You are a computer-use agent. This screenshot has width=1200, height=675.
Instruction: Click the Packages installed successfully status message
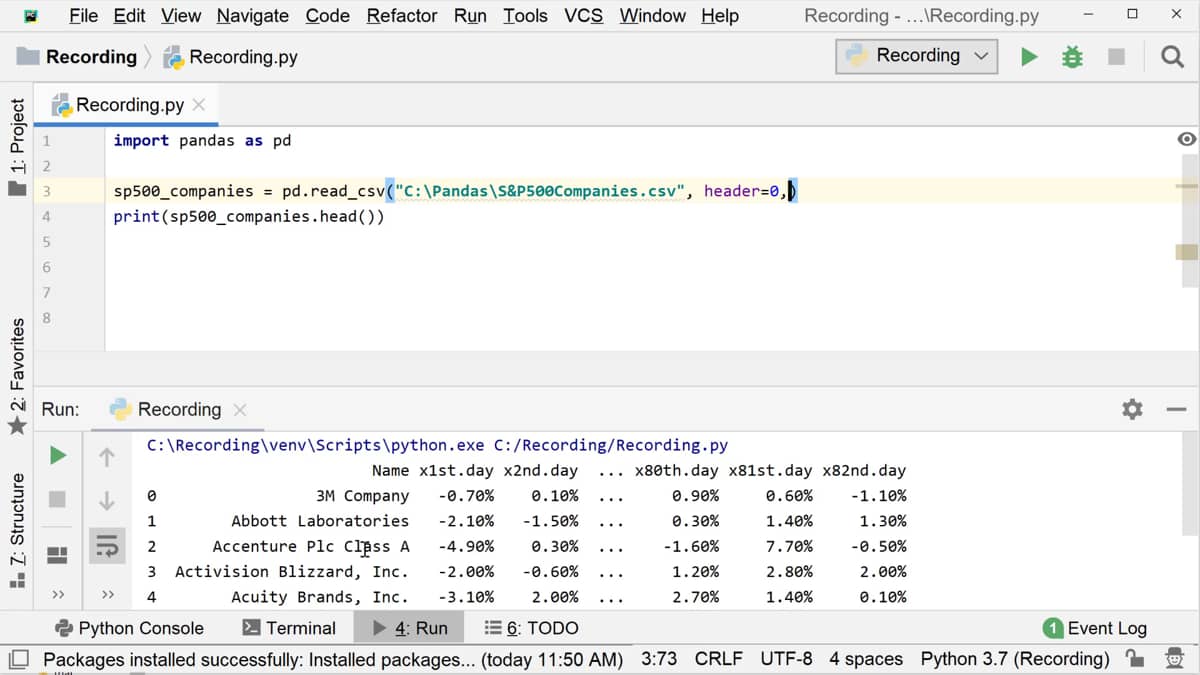333,659
